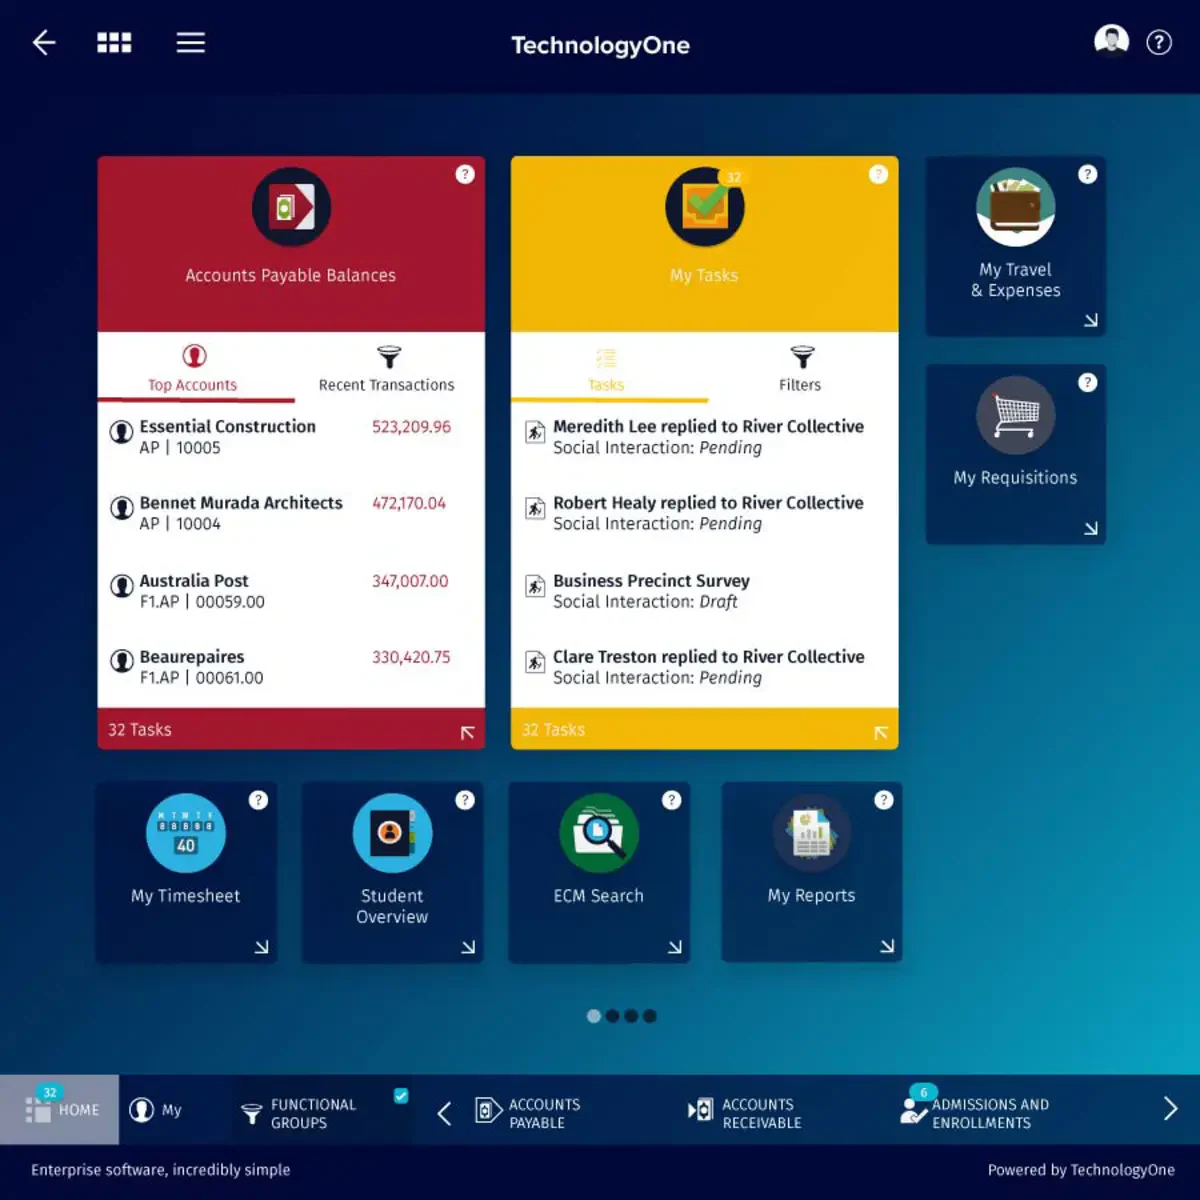Collapse the My Tasks card
Viewport: 1200px width, 1200px height.
click(881, 733)
